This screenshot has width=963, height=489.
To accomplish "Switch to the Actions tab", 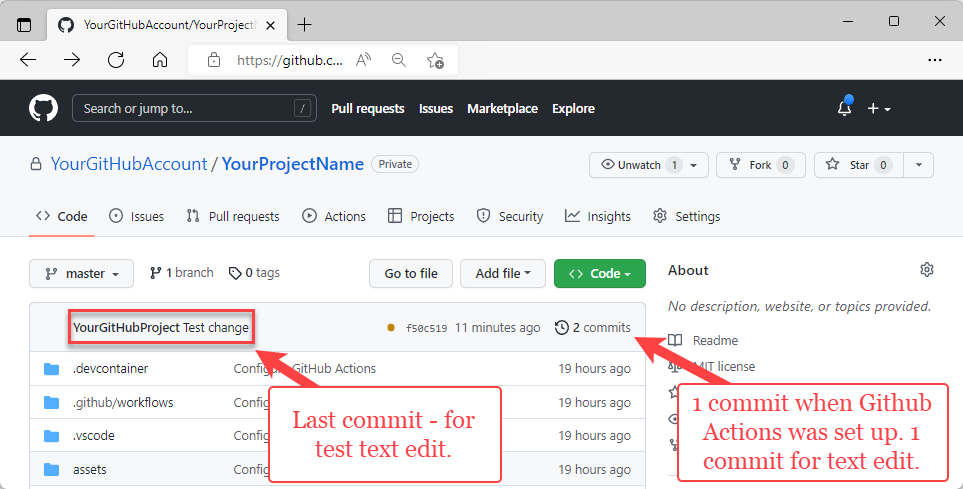I will pyautogui.click(x=334, y=216).
